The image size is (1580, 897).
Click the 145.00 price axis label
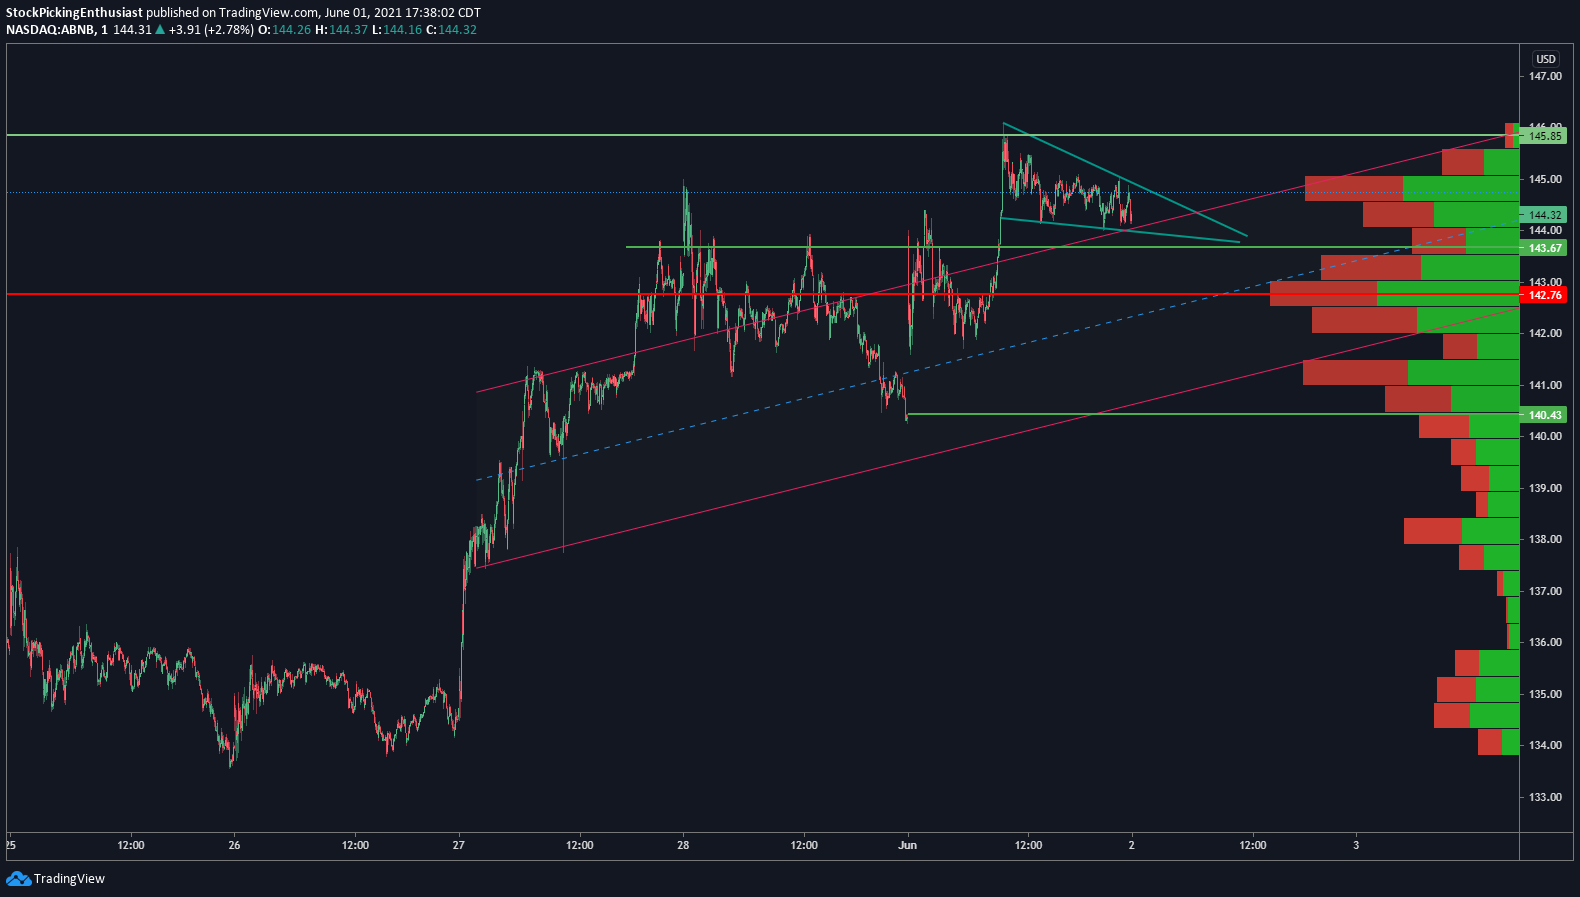pos(1545,179)
